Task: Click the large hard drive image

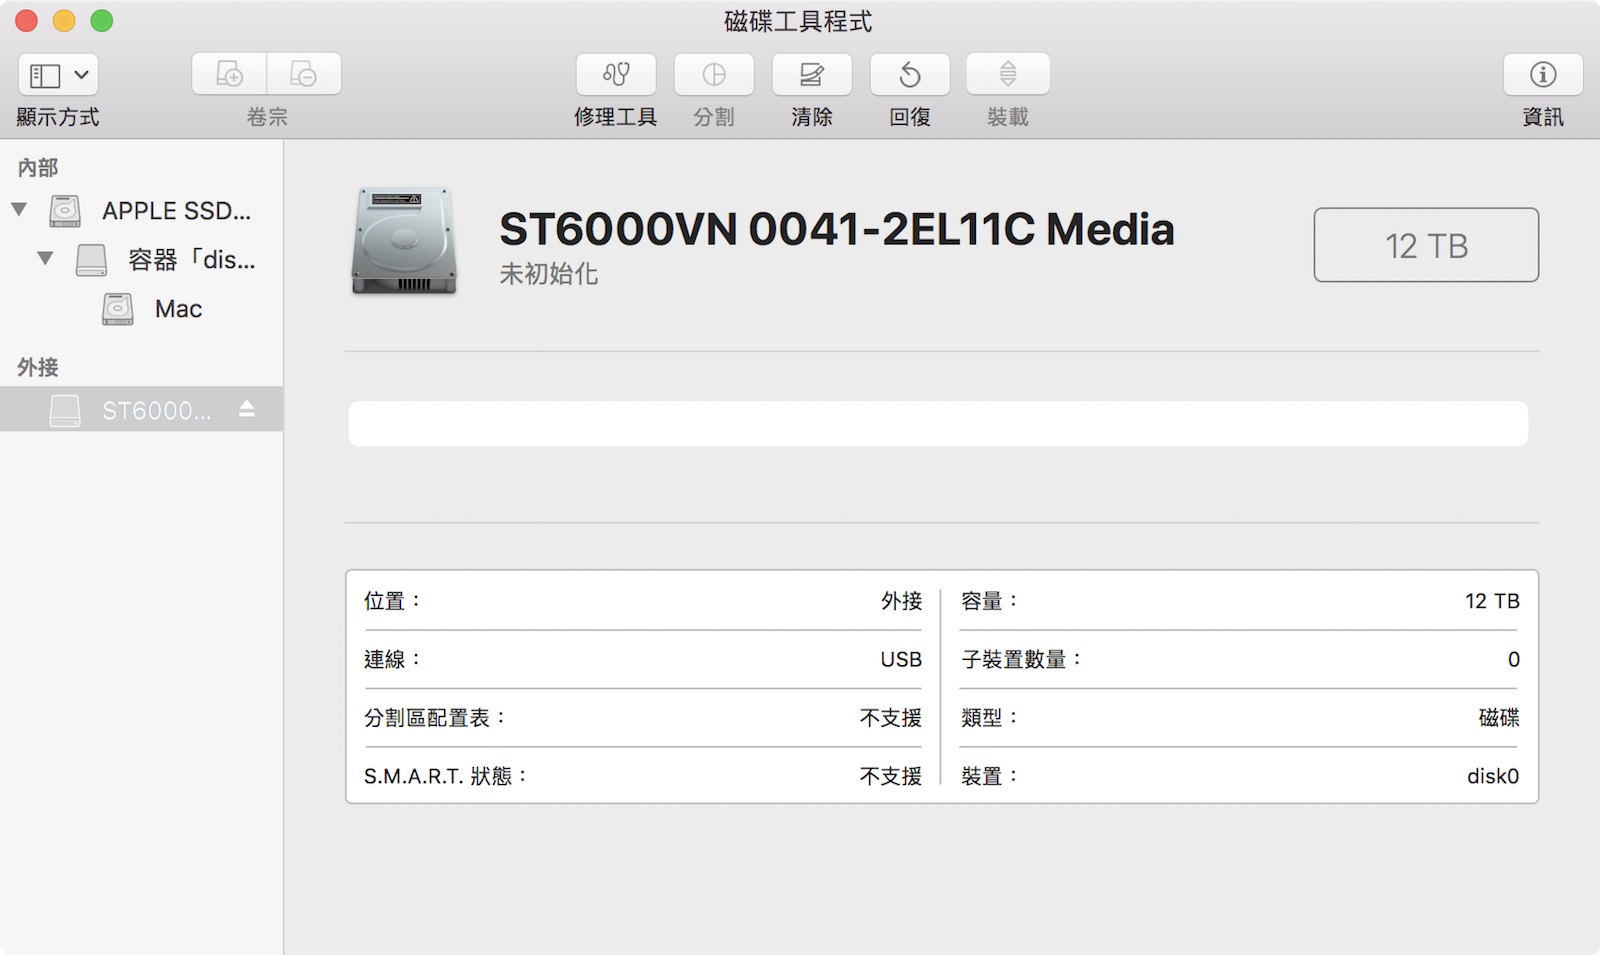Action: click(x=404, y=241)
